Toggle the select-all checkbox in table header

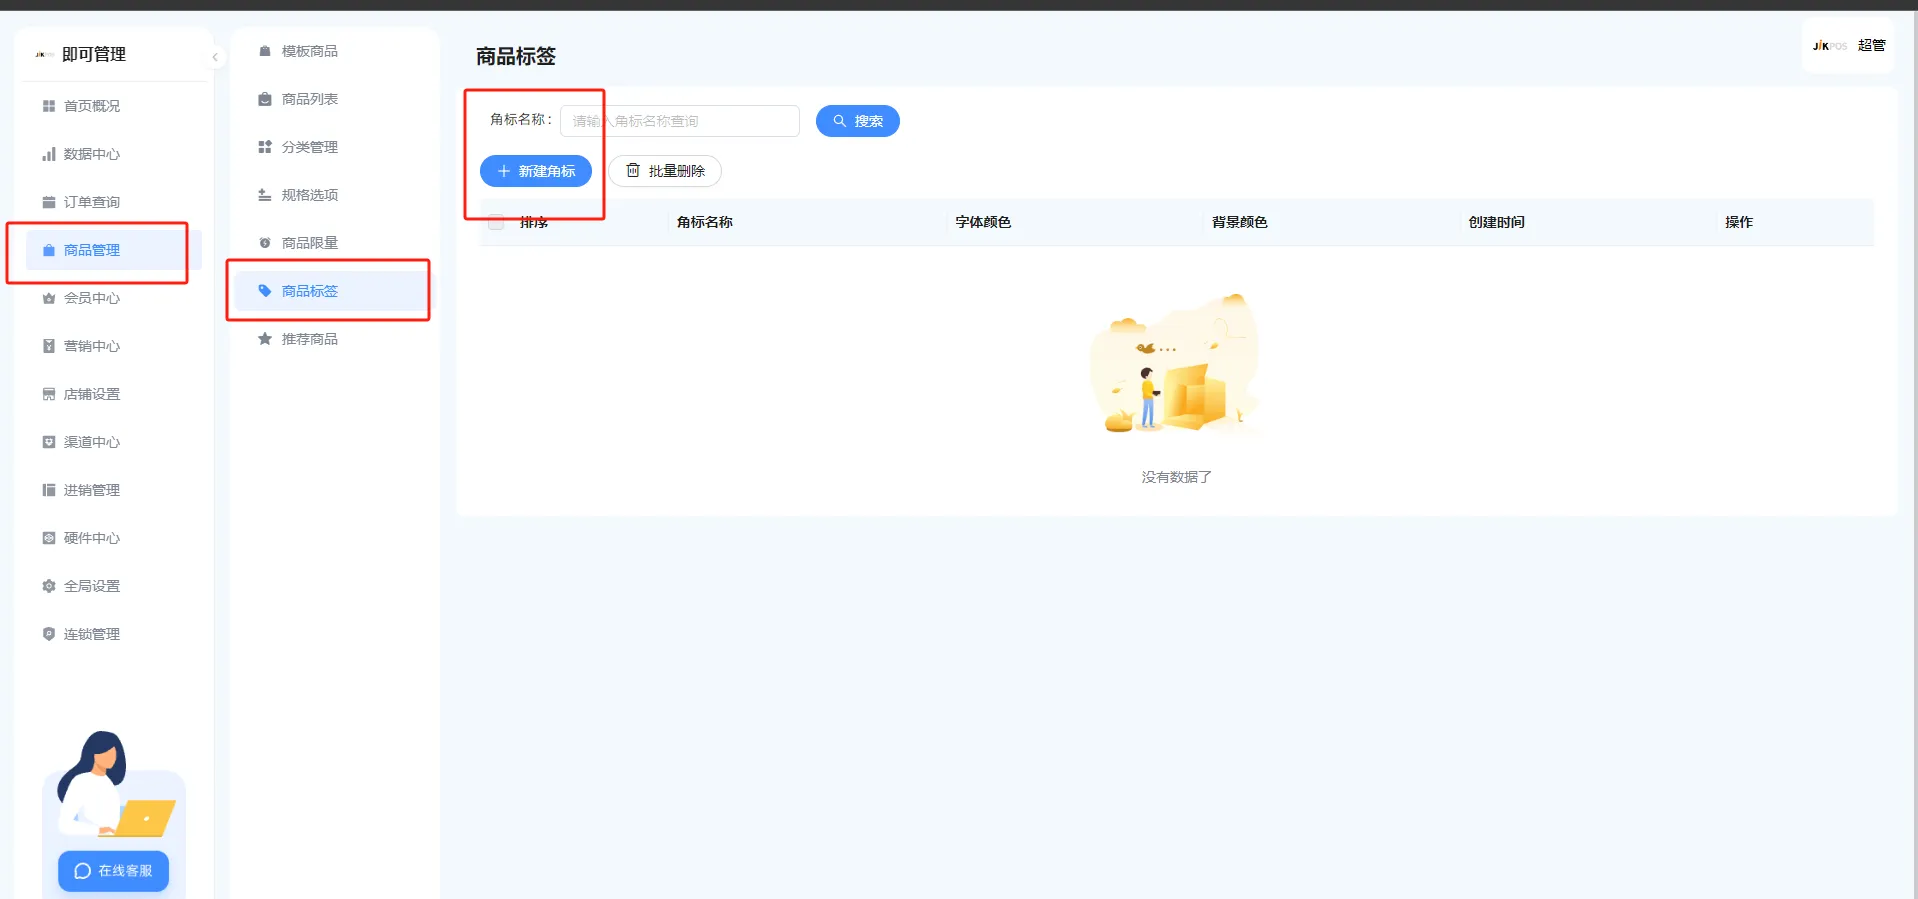tap(496, 222)
